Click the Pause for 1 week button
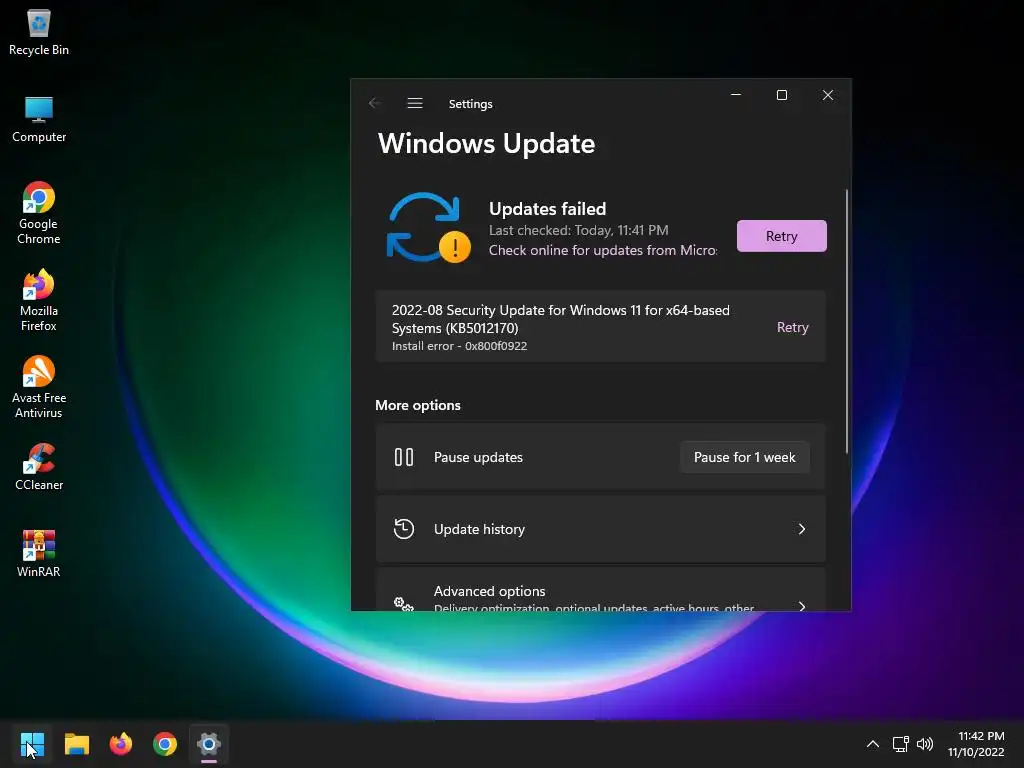Screen dimensions: 1024x768 [744, 457]
